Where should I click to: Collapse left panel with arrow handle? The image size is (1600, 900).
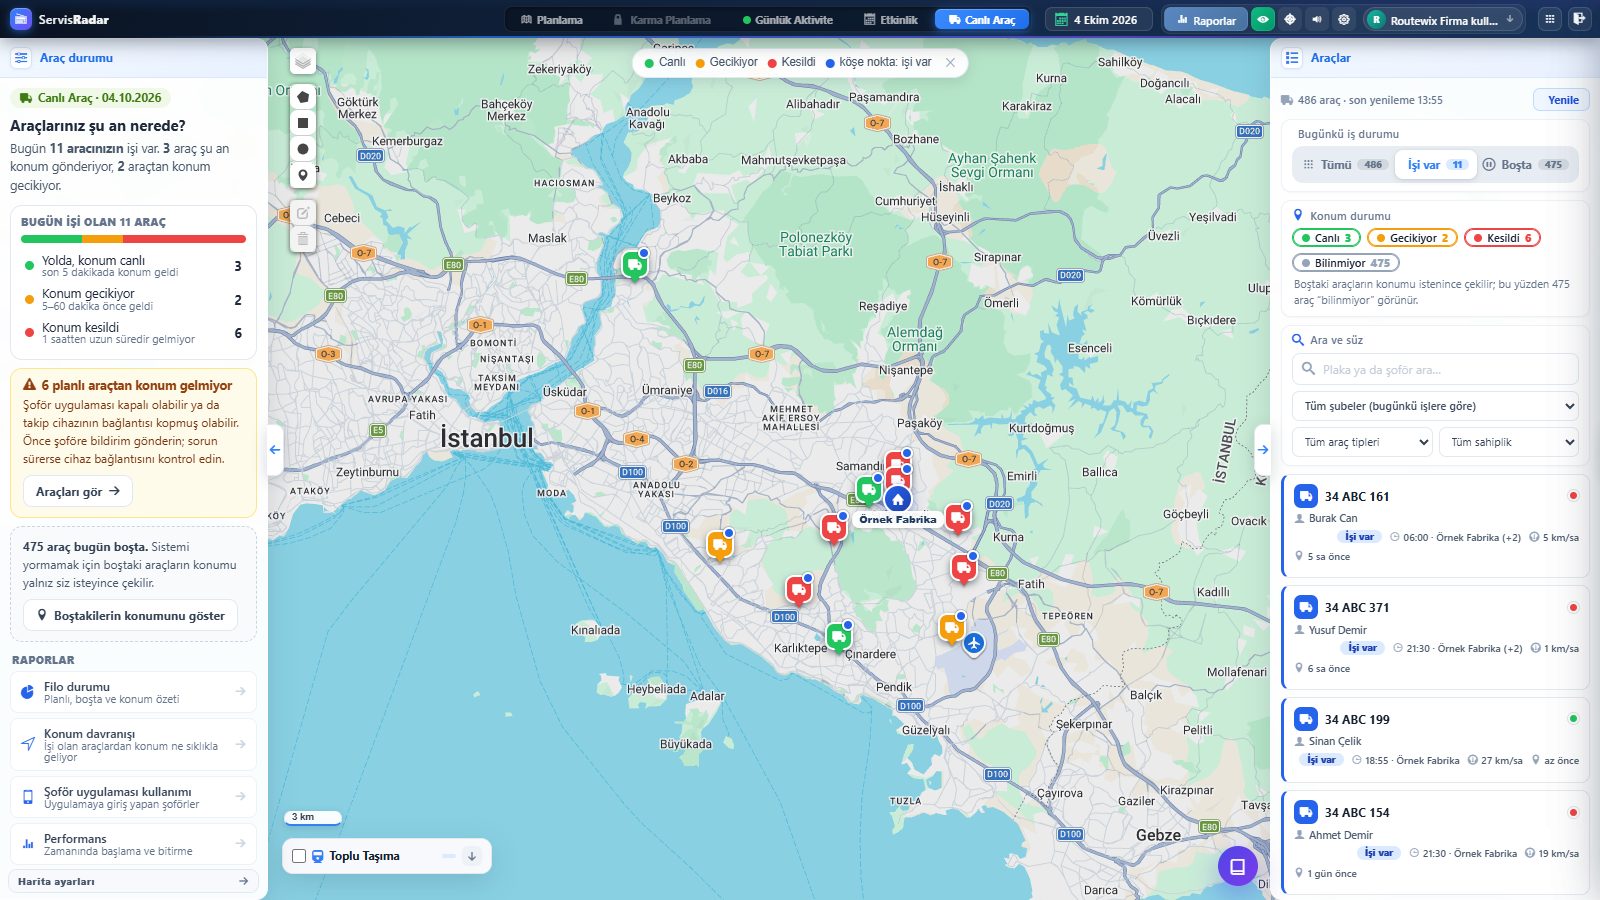tap(275, 450)
